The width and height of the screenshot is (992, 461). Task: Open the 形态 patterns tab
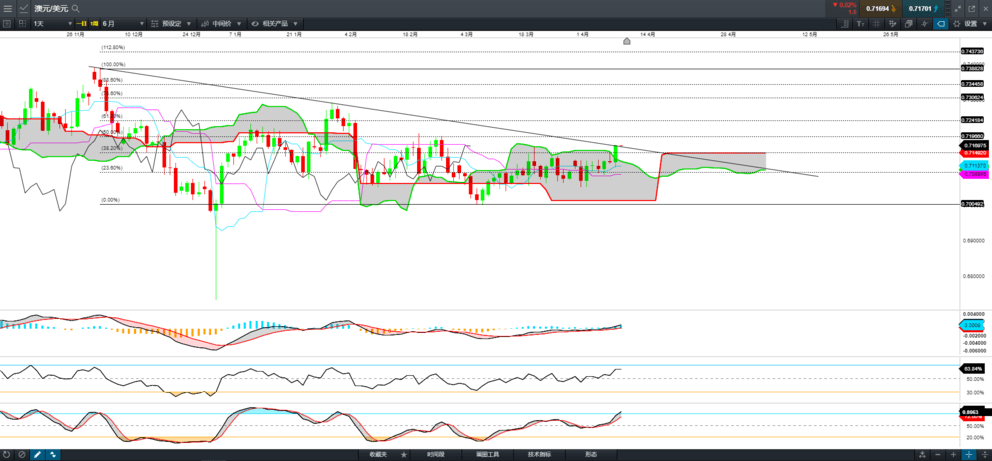point(590,454)
